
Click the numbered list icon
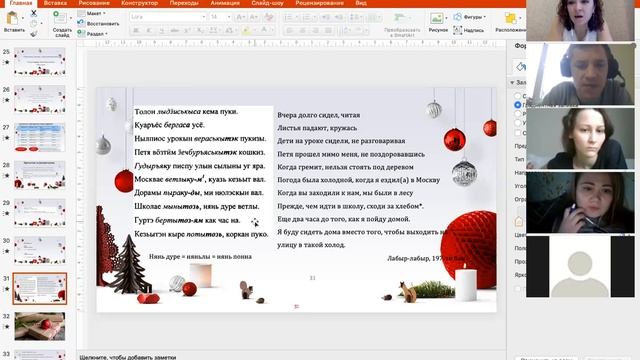[x=306, y=17]
